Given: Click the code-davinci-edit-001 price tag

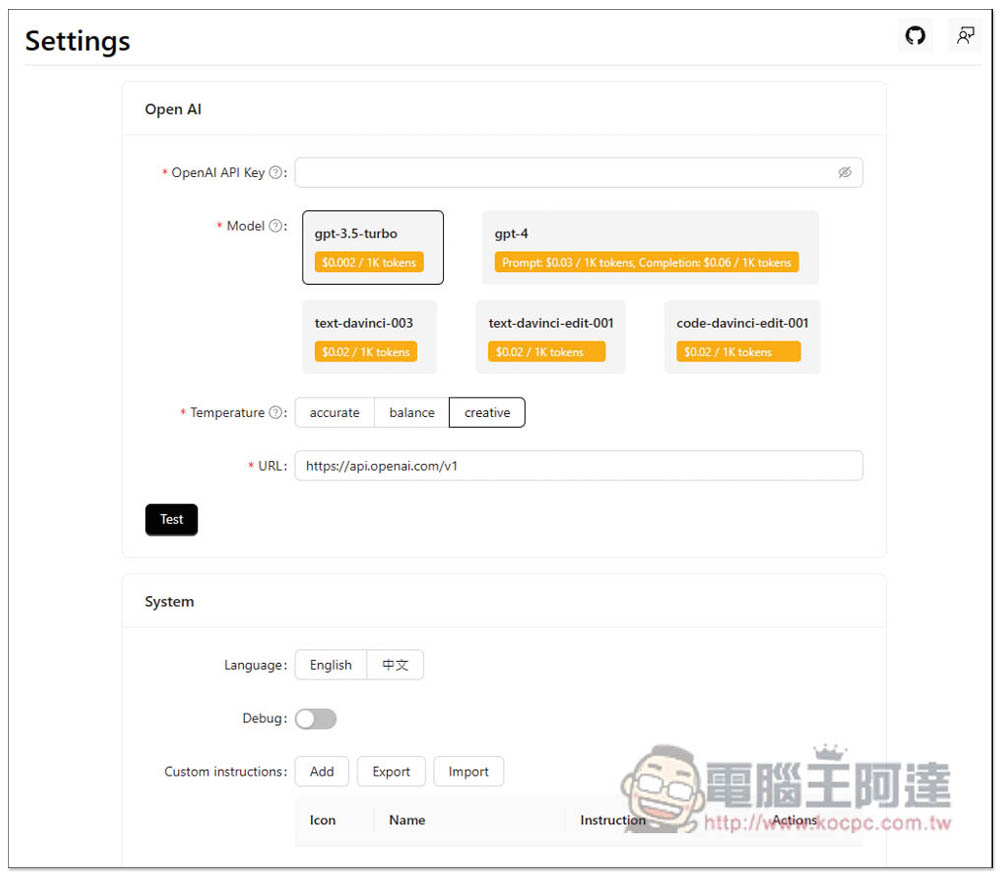Looking at the screenshot, I should pos(739,351).
